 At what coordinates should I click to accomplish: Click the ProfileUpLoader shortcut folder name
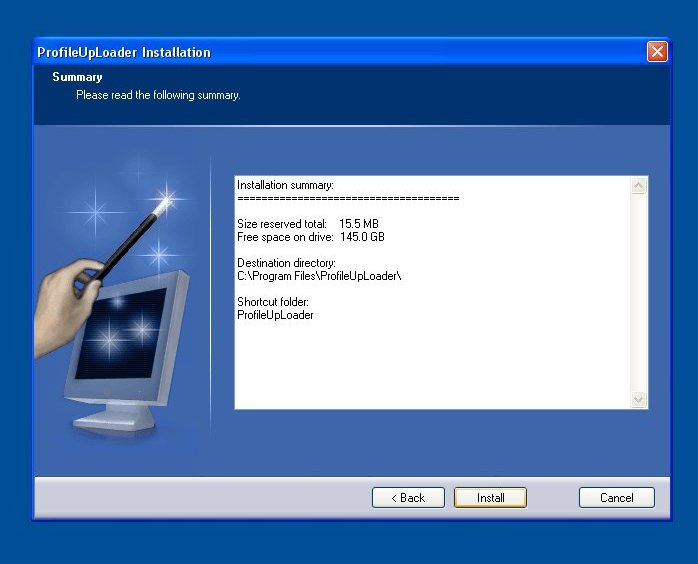pos(275,315)
